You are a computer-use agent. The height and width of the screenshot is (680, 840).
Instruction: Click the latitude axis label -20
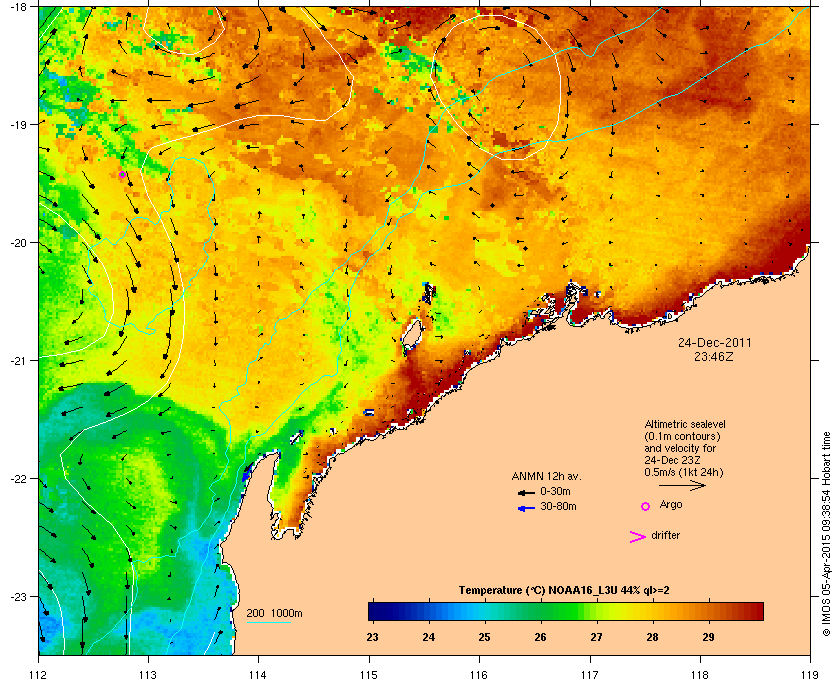coord(19,242)
